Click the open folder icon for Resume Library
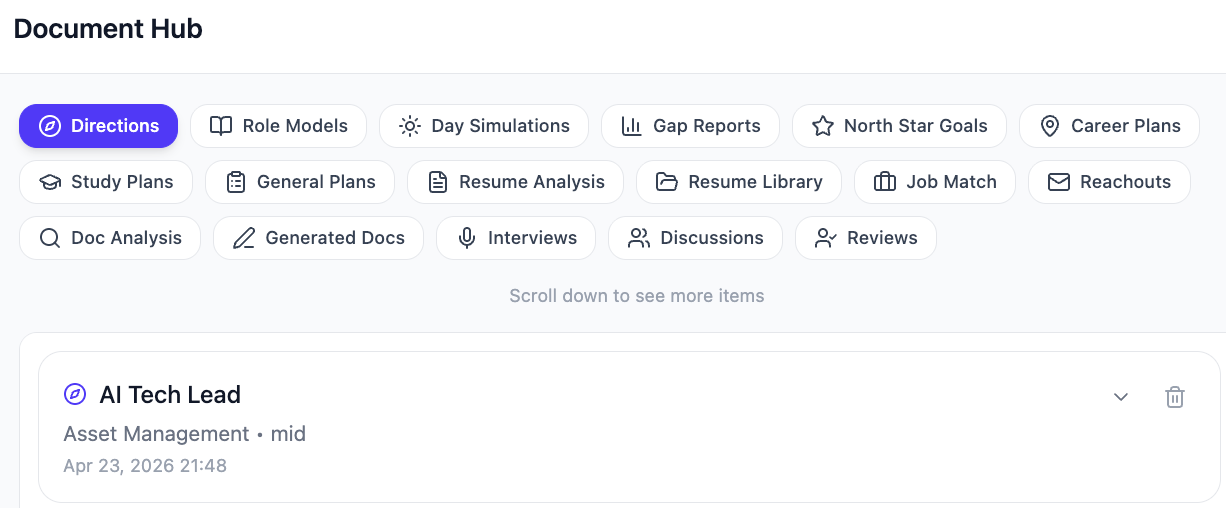1226x508 pixels. coord(667,182)
